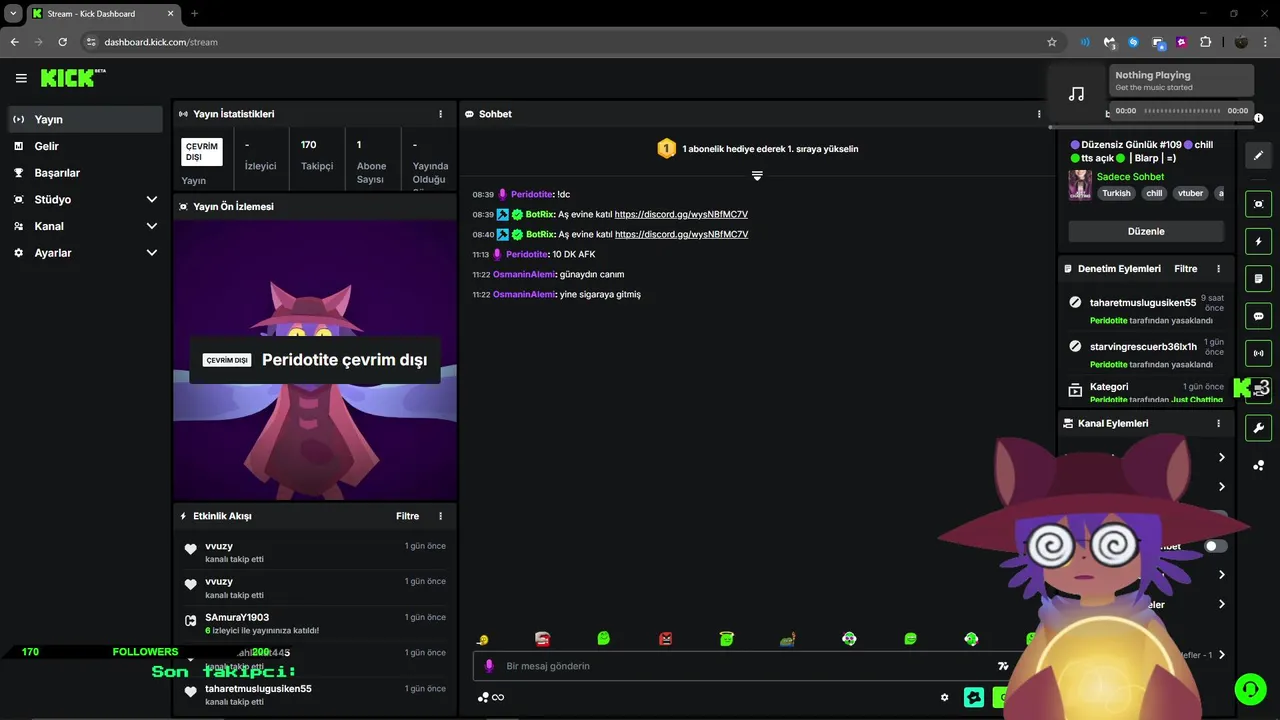
Task: Click the broadcast signal icon in right rail
Action: click(x=1258, y=353)
